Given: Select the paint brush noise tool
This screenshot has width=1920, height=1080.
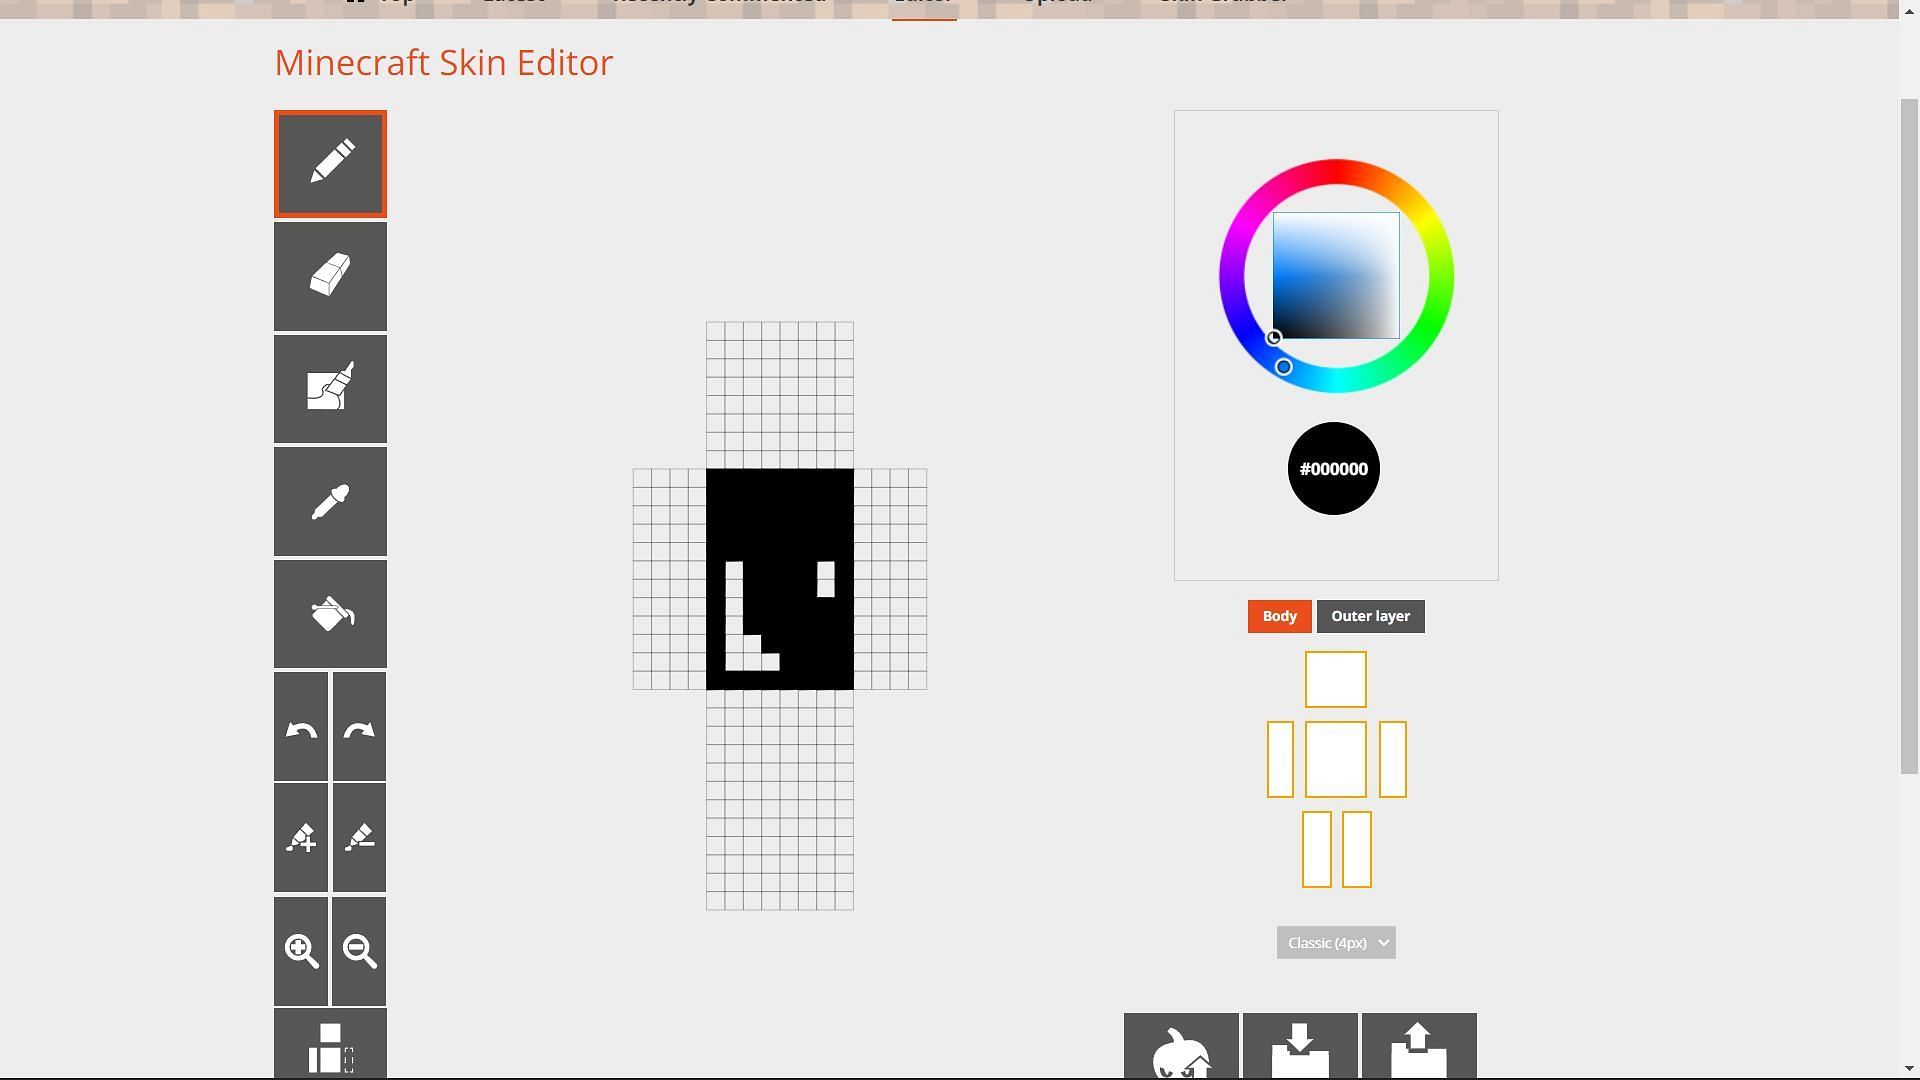Looking at the screenshot, I should (x=330, y=389).
